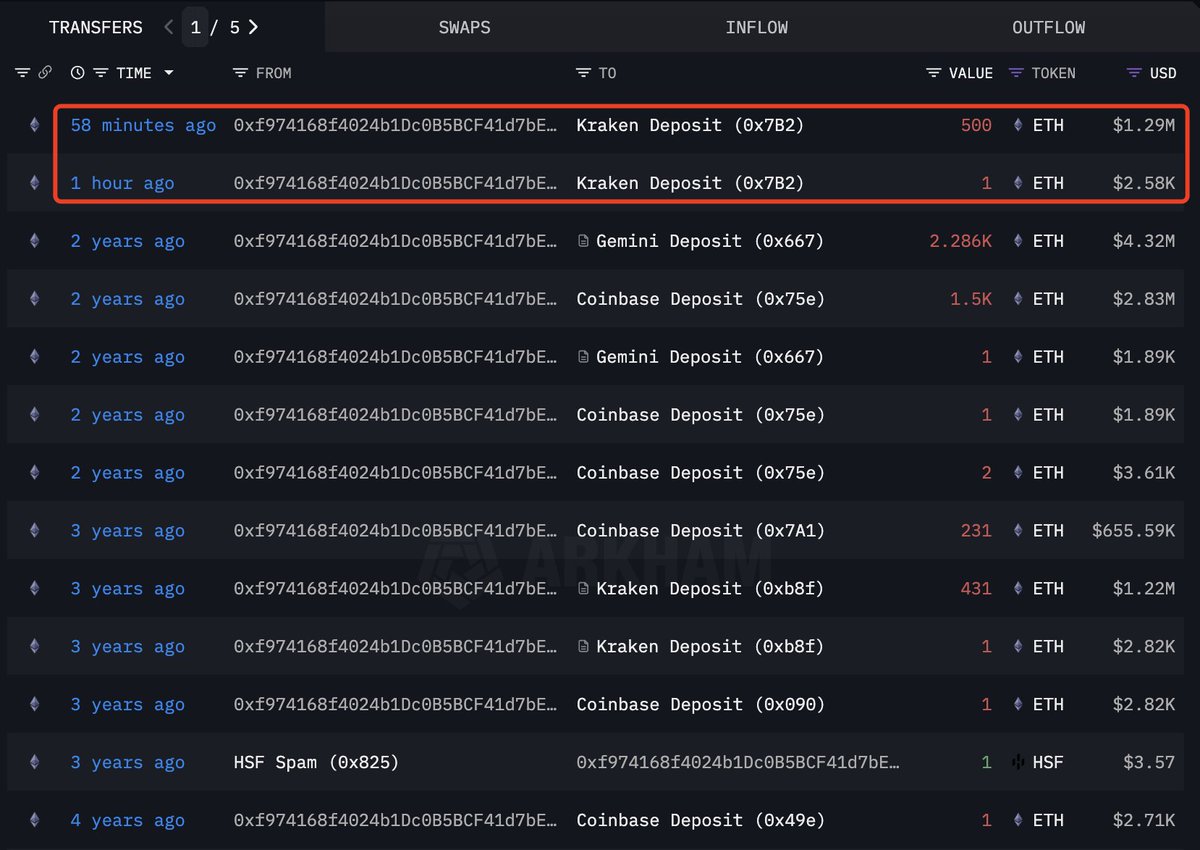Image resolution: width=1200 pixels, height=850 pixels.
Task: Open Kraken Deposit (0x7B2) in the 500 ETH row
Action: (690, 125)
